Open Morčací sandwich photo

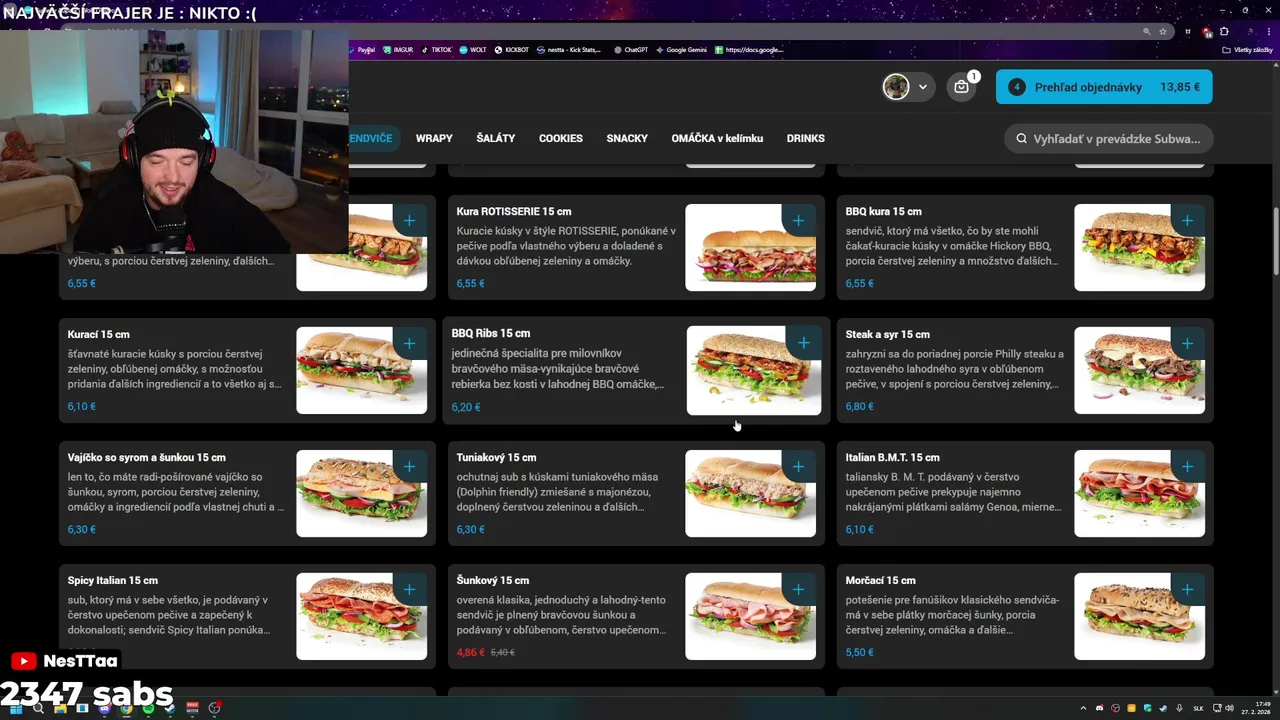pos(1139,616)
